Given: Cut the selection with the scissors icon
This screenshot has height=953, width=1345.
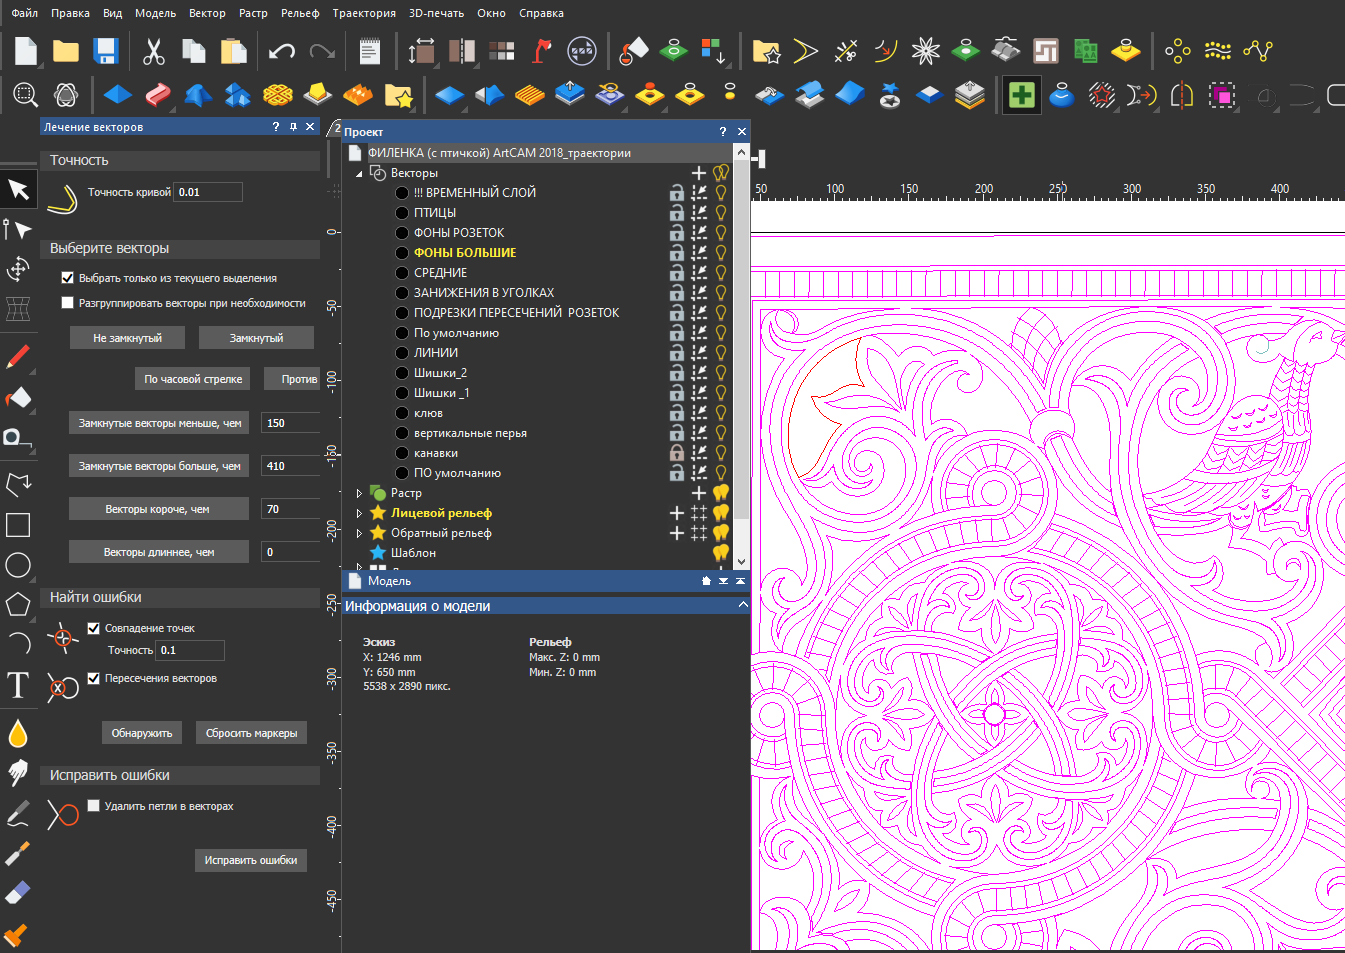Looking at the screenshot, I should 154,51.
